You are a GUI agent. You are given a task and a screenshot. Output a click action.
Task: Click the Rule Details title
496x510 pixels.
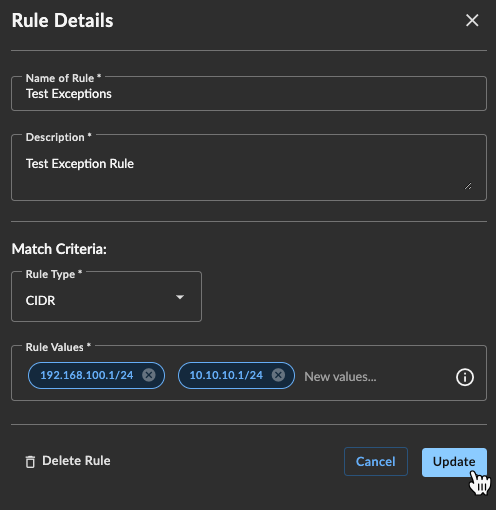(x=63, y=20)
